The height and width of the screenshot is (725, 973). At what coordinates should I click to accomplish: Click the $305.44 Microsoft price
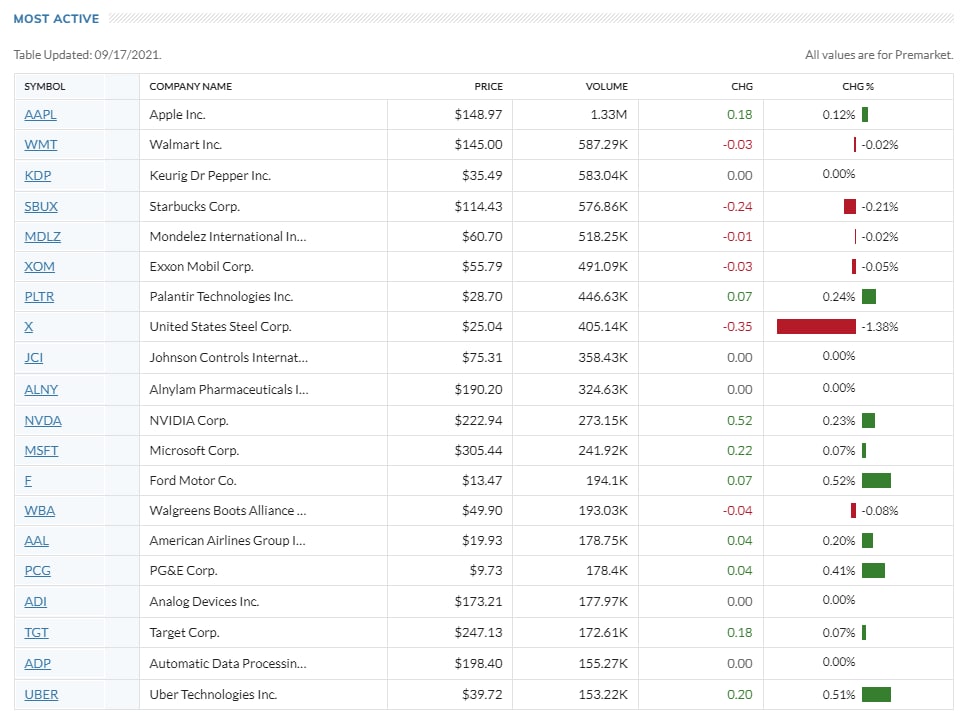pos(478,451)
